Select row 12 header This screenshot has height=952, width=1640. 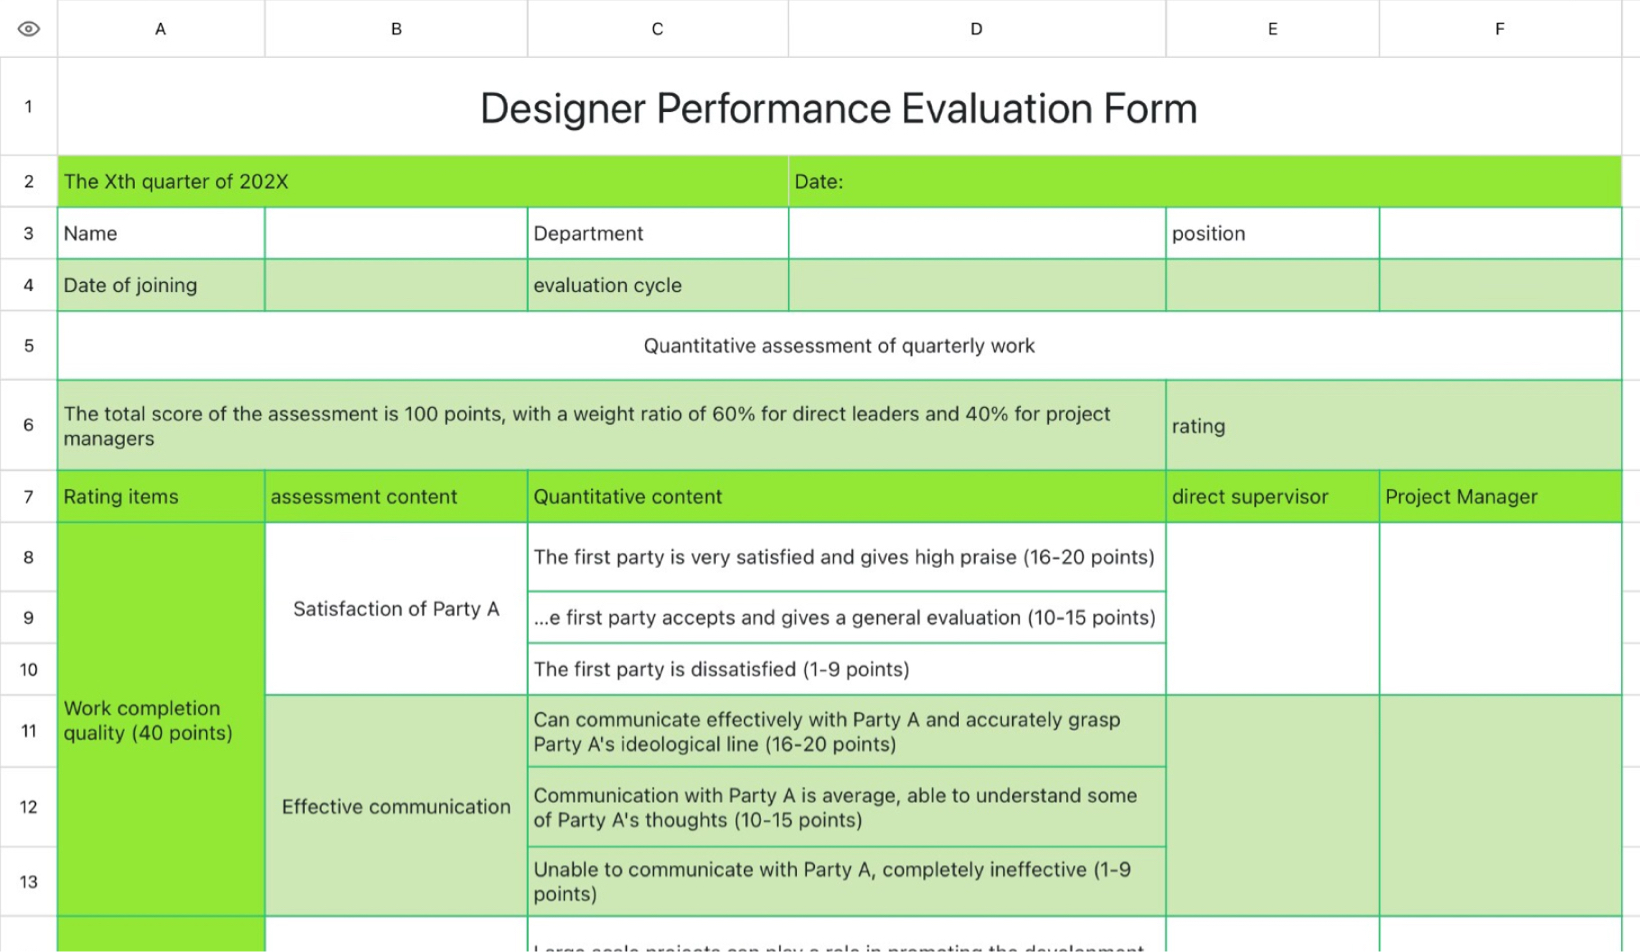(29, 807)
